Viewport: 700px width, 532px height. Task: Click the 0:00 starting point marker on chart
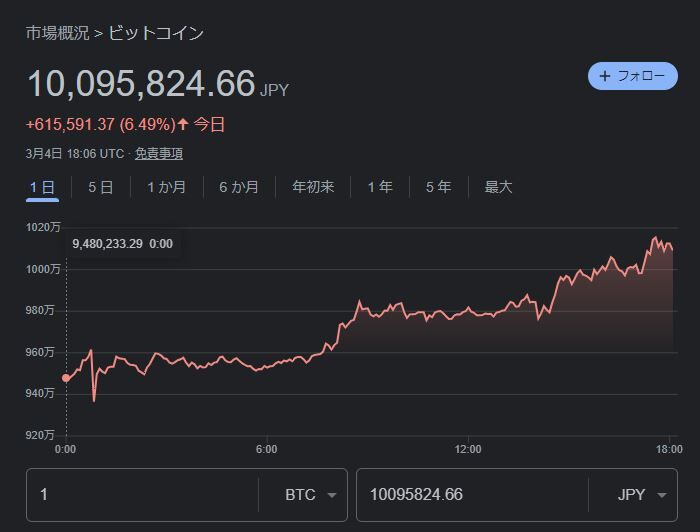click(66, 378)
